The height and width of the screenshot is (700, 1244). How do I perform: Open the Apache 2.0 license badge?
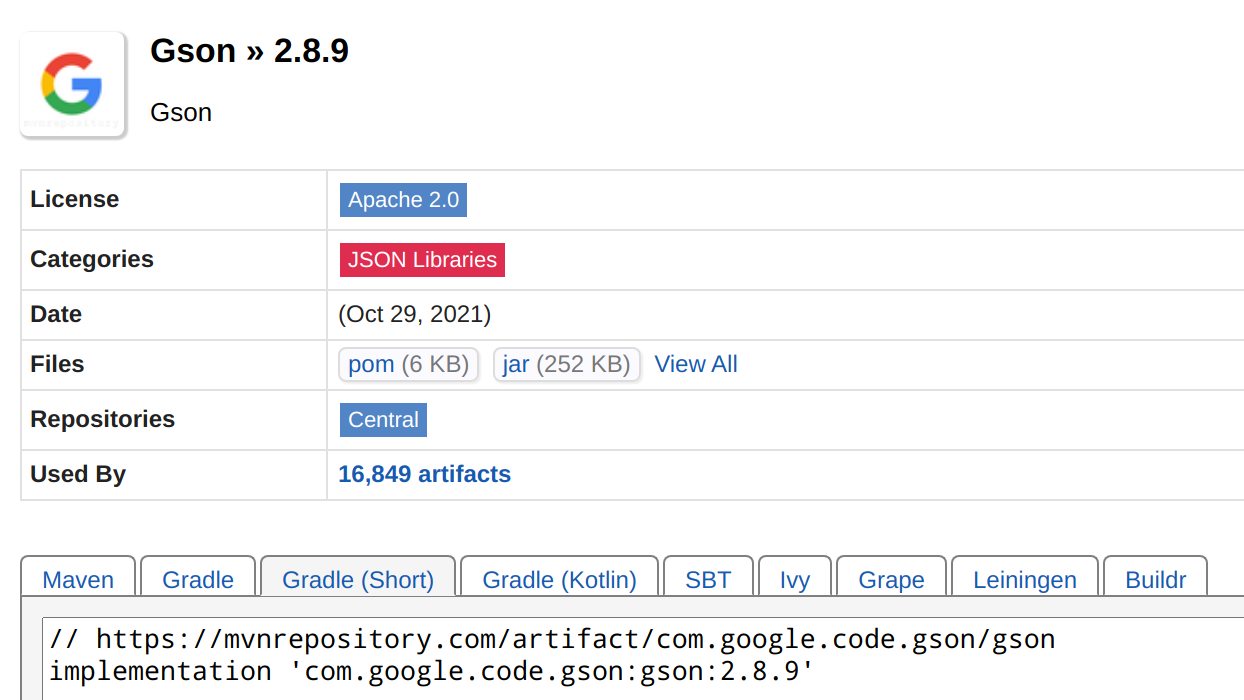point(403,200)
